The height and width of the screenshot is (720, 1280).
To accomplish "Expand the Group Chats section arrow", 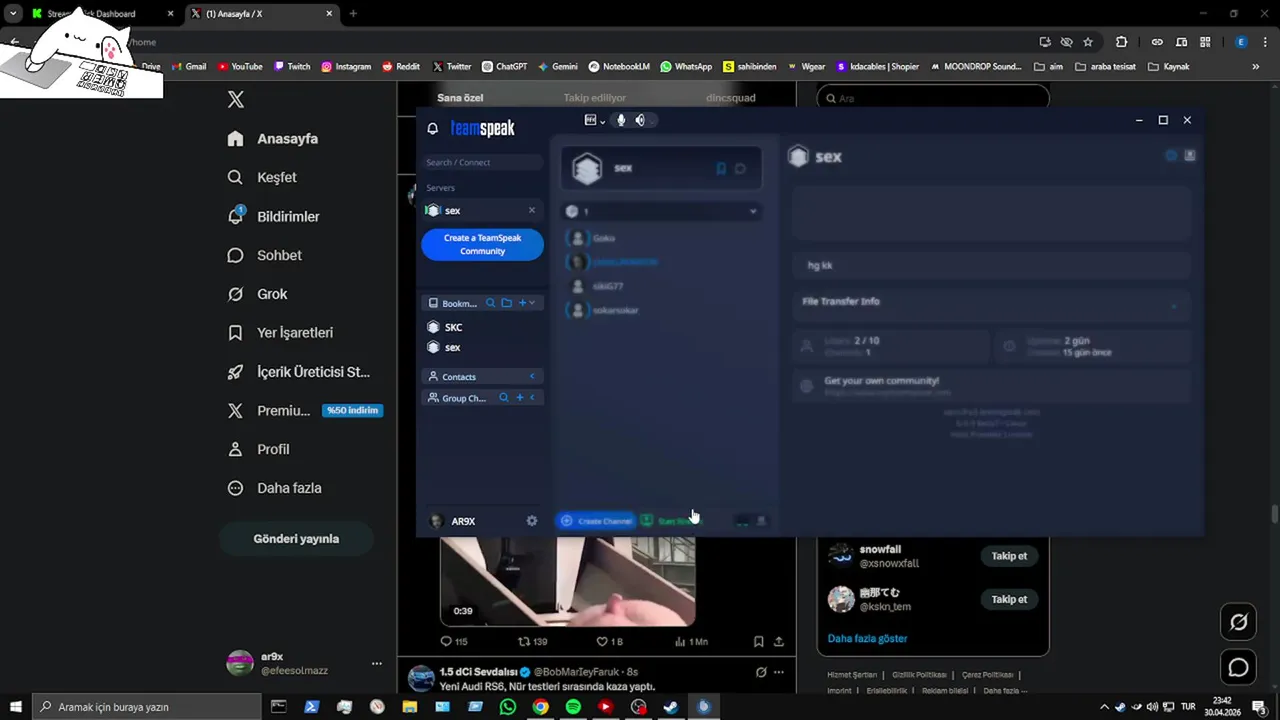I will point(532,398).
